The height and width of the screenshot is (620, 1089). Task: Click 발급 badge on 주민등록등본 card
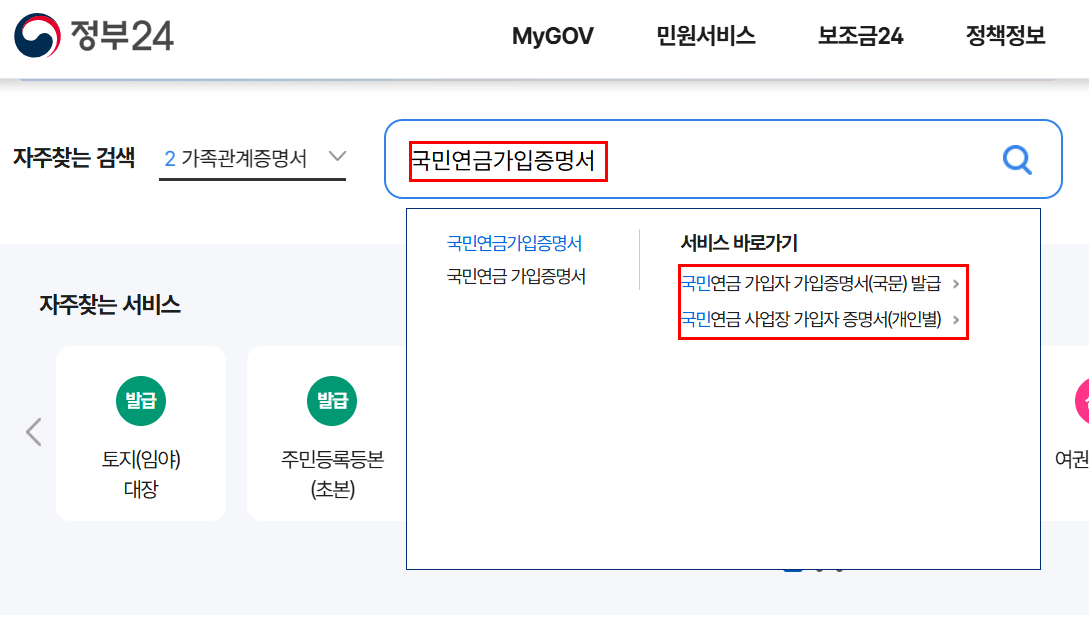(x=332, y=401)
